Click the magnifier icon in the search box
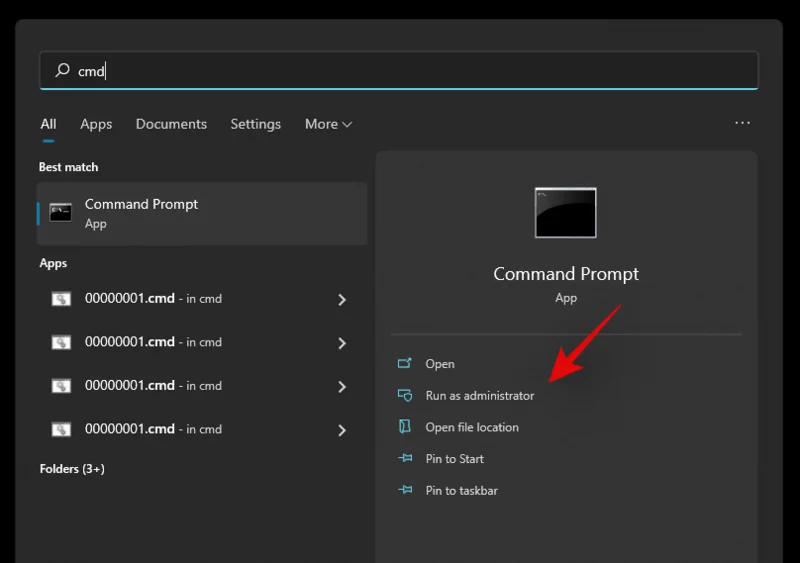Screen dimensions: 800x563 coord(62,71)
